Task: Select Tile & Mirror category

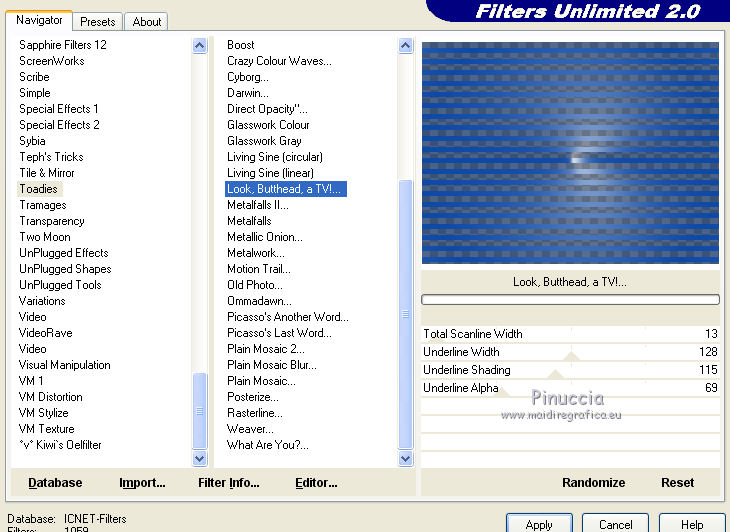Action: tap(47, 173)
